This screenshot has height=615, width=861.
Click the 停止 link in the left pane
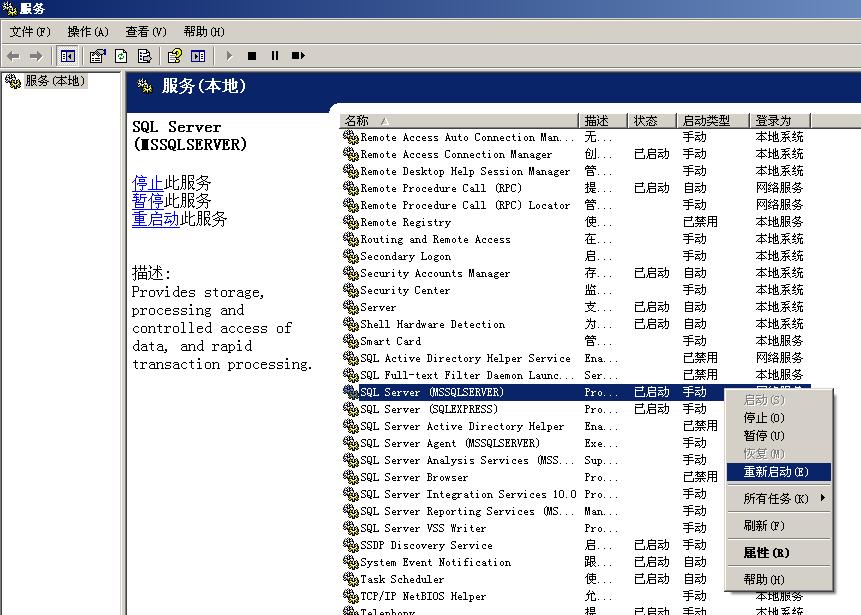tap(148, 183)
